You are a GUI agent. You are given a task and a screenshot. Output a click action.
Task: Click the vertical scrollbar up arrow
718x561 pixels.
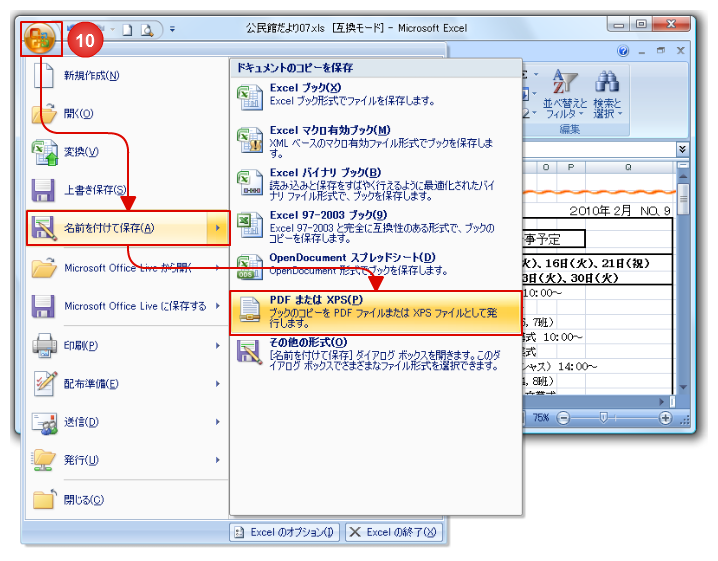[x=683, y=177]
